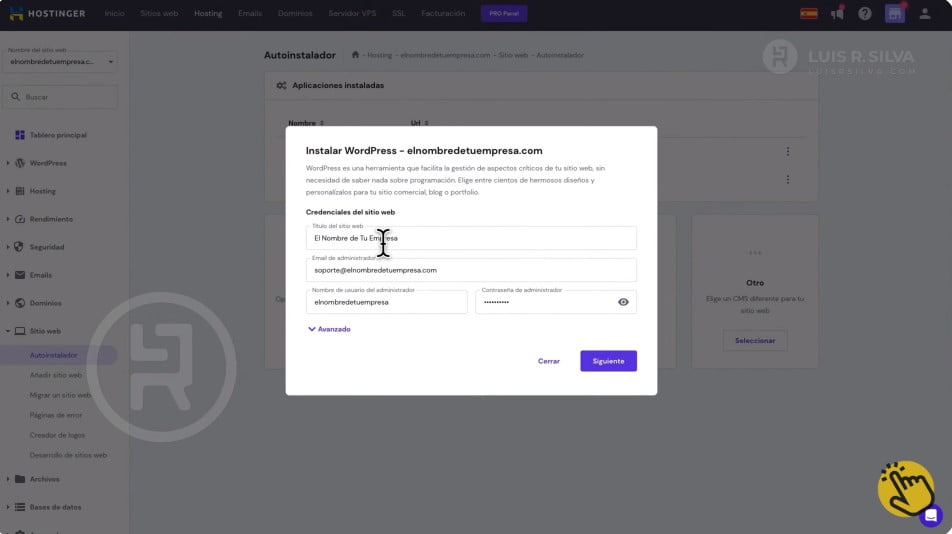The width and height of the screenshot is (952, 534).
Task: Open the help question mark icon
Action: click(865, 13)
